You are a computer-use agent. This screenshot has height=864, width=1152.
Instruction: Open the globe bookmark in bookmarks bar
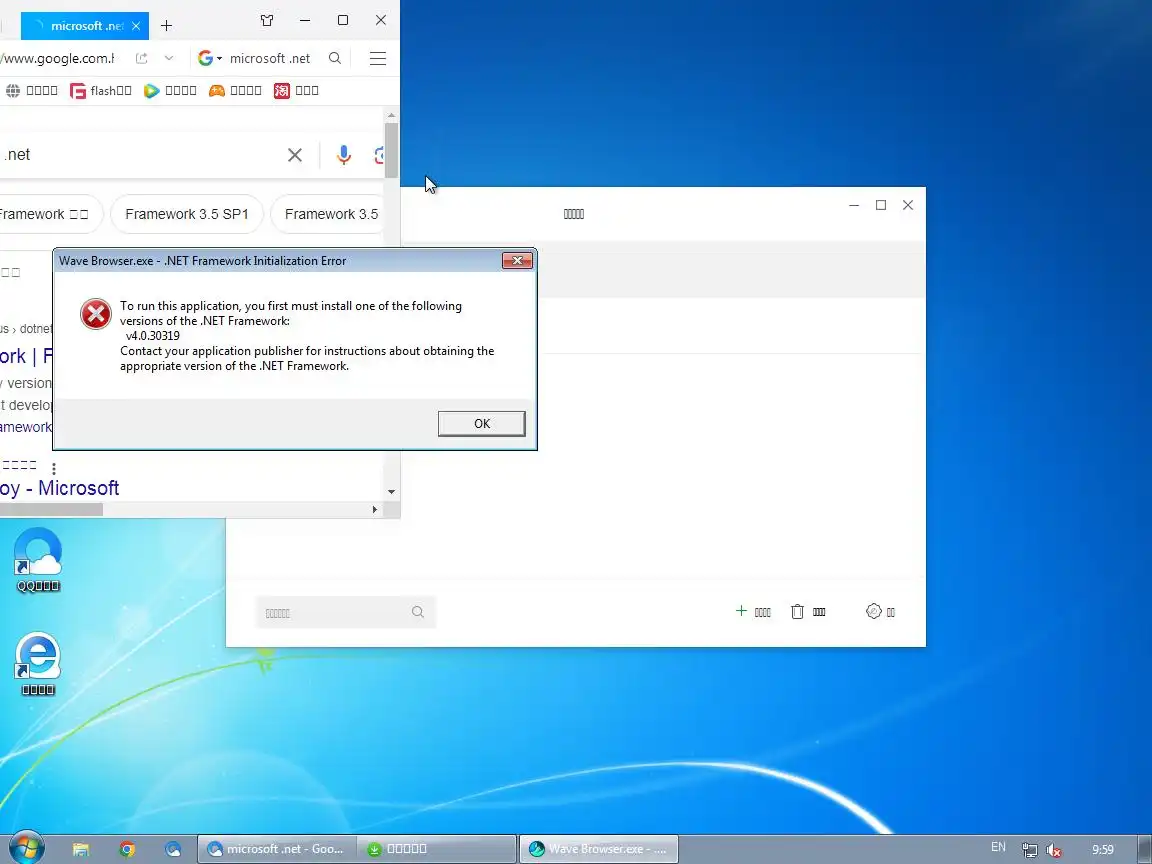32,90
